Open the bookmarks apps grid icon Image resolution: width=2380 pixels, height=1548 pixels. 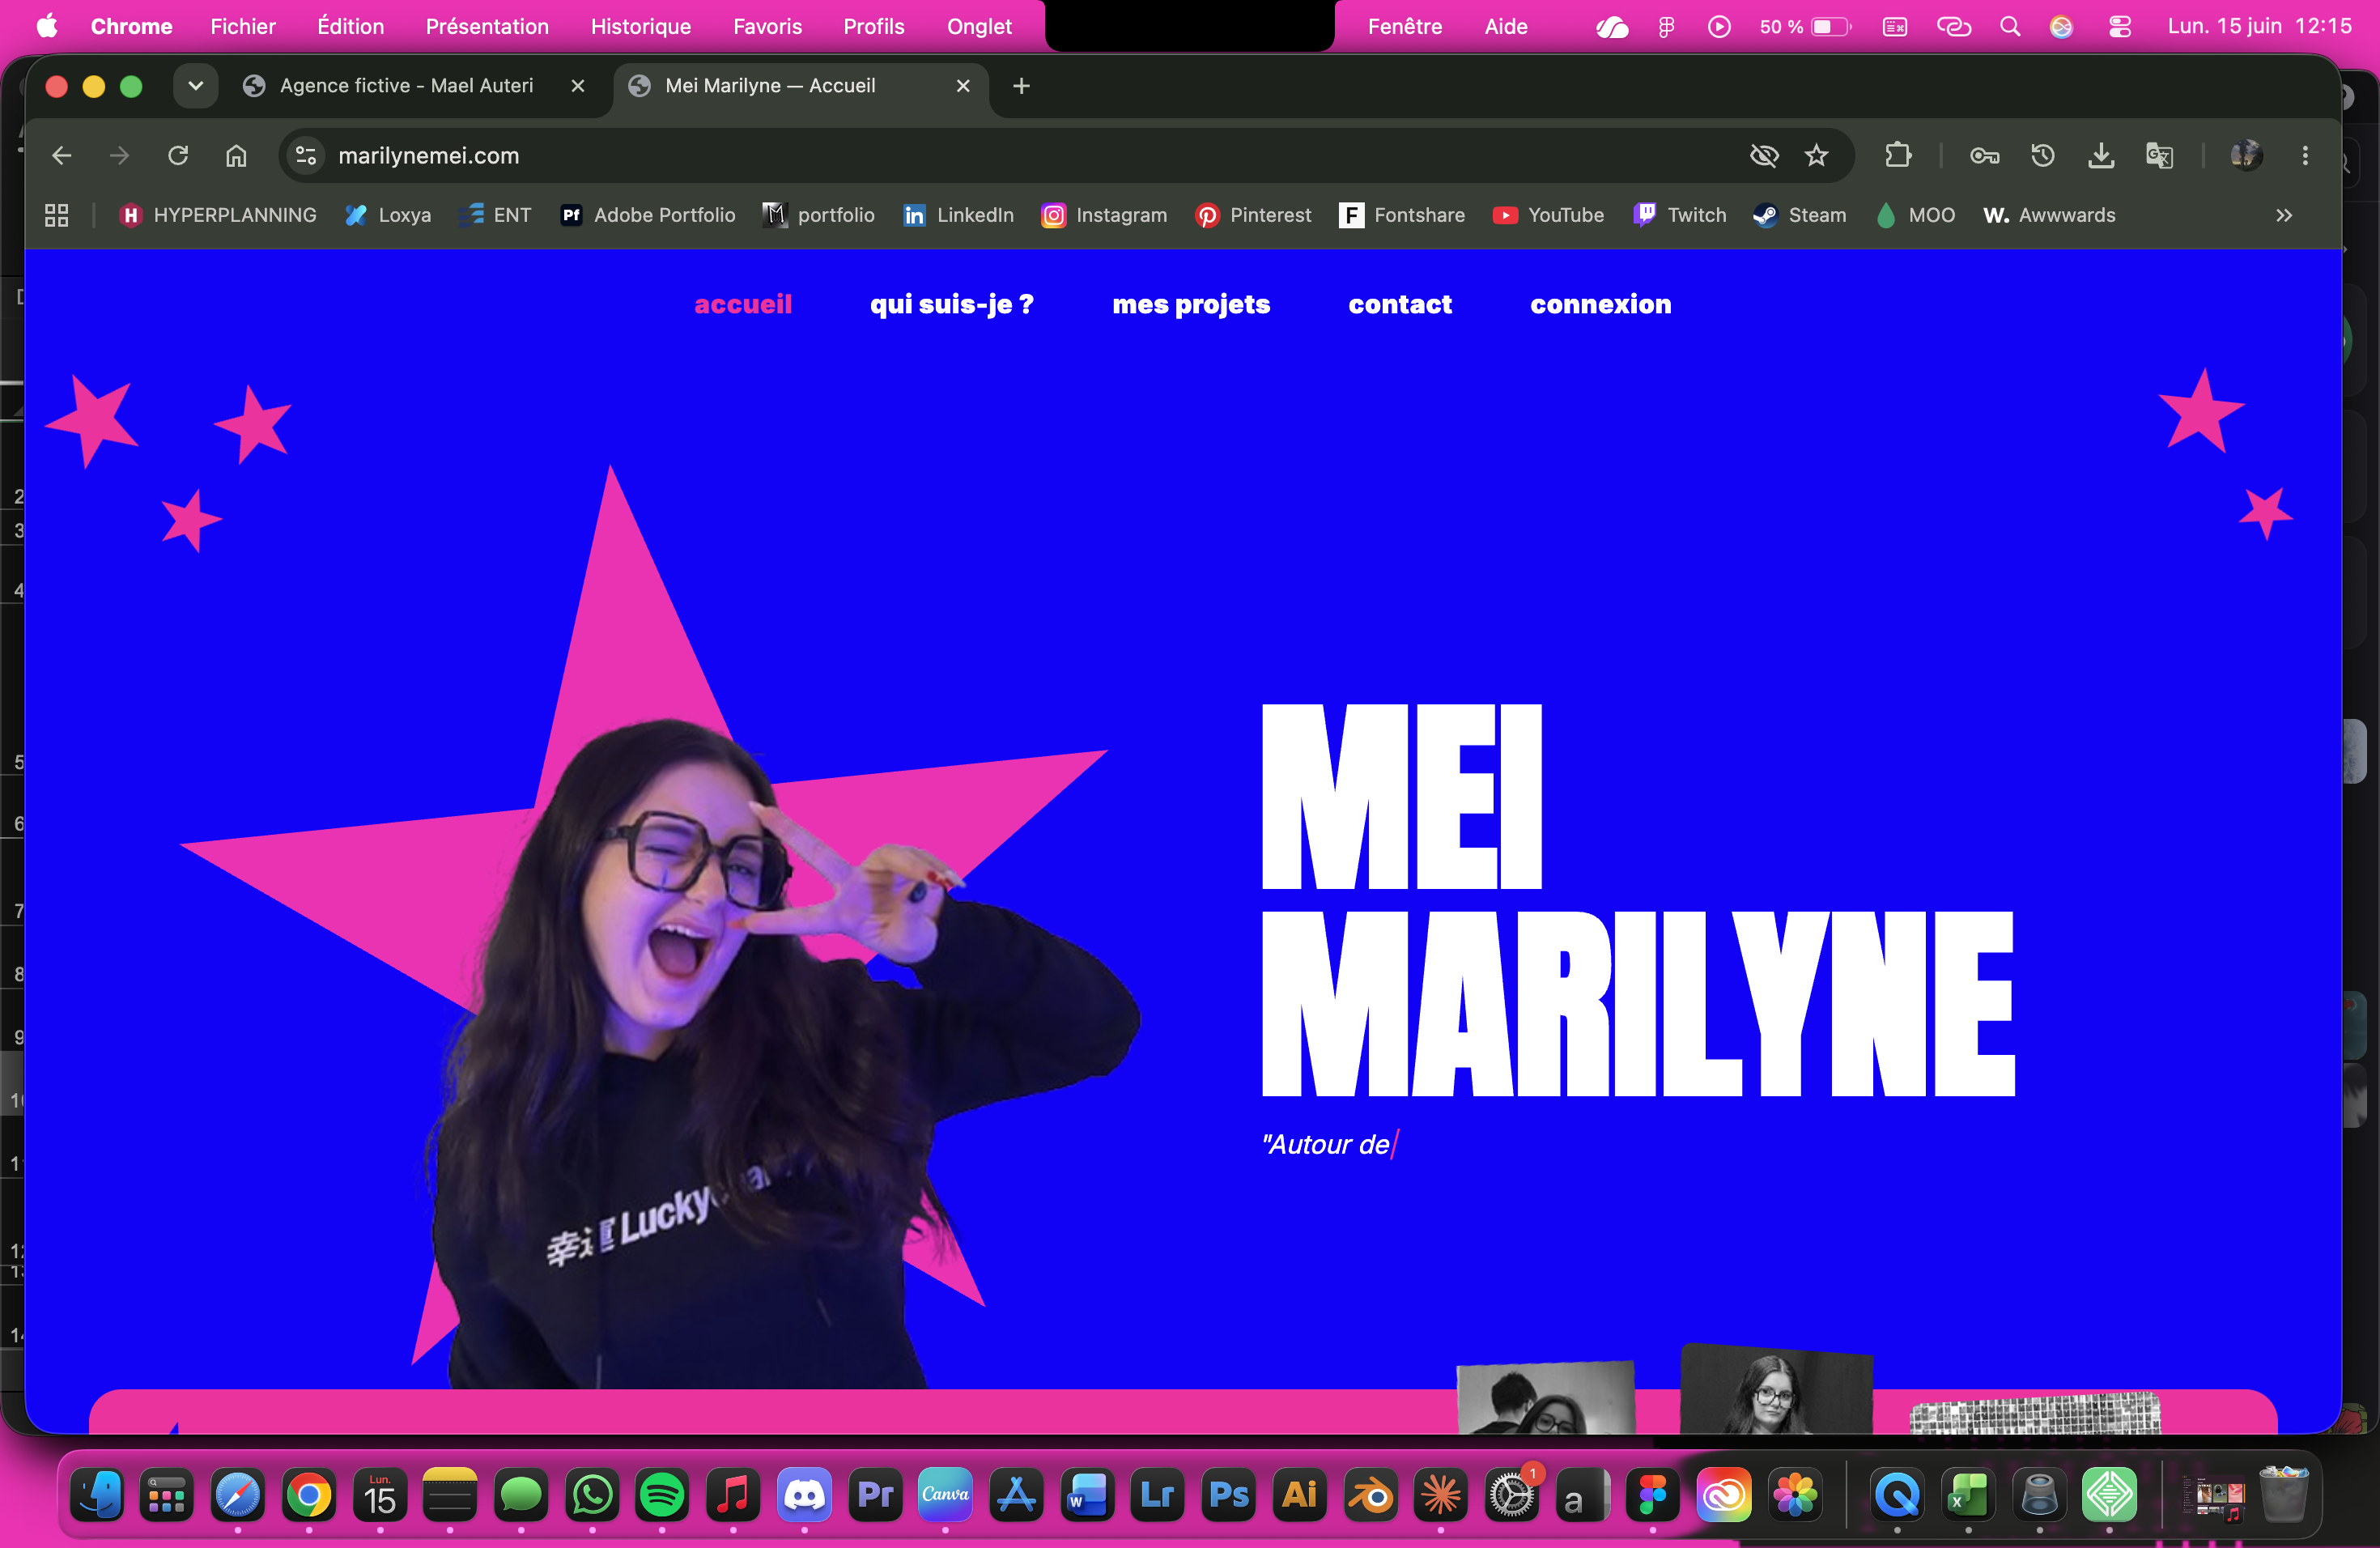click(x=57, y=215)
